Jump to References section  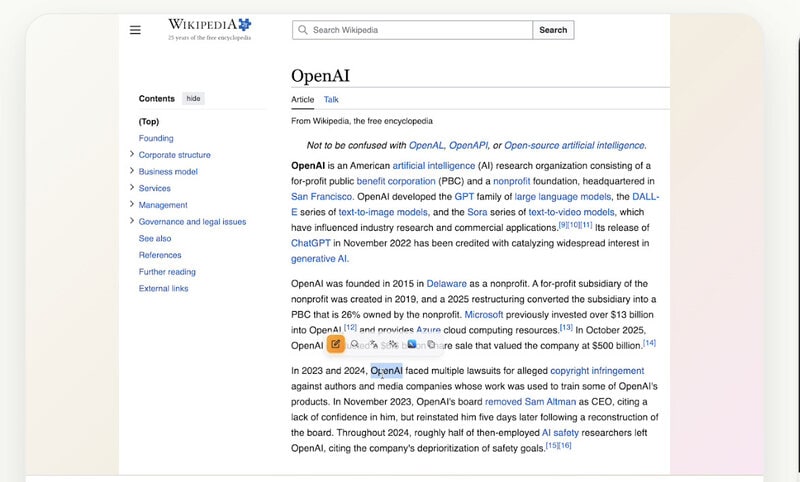click(160, 255)
